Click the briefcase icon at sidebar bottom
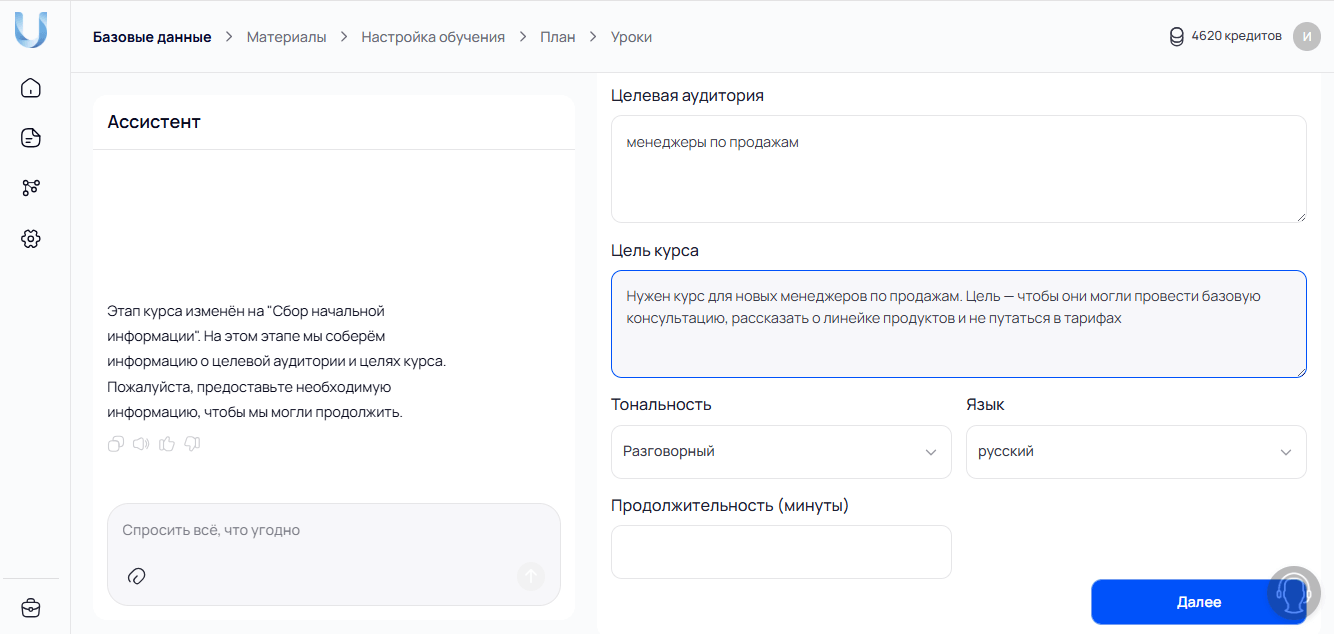Screen dimensions: 1334x634 tap(31, 607)
